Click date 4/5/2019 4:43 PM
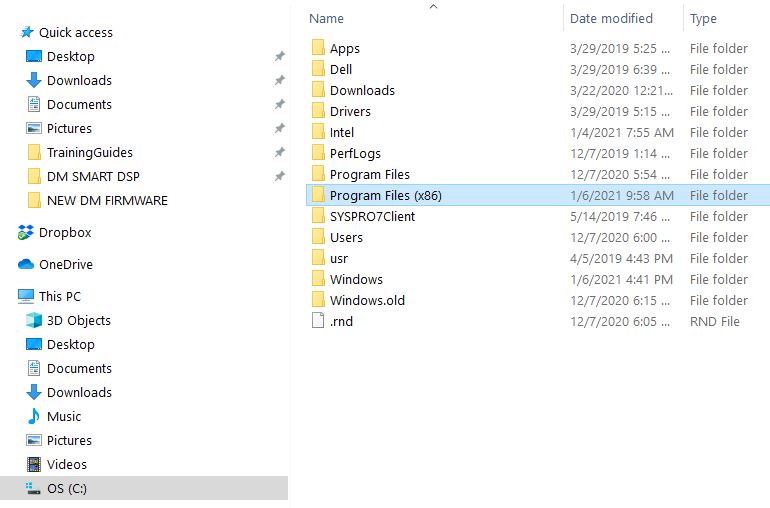The width and height of the screenshot is (770, 508). point(621,258)
